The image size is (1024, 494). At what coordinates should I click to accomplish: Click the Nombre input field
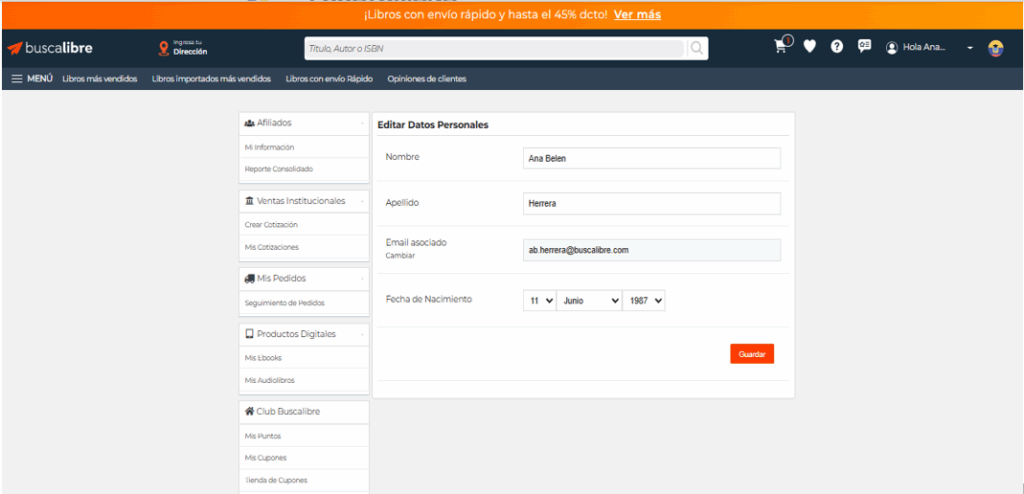pos(651,158)
